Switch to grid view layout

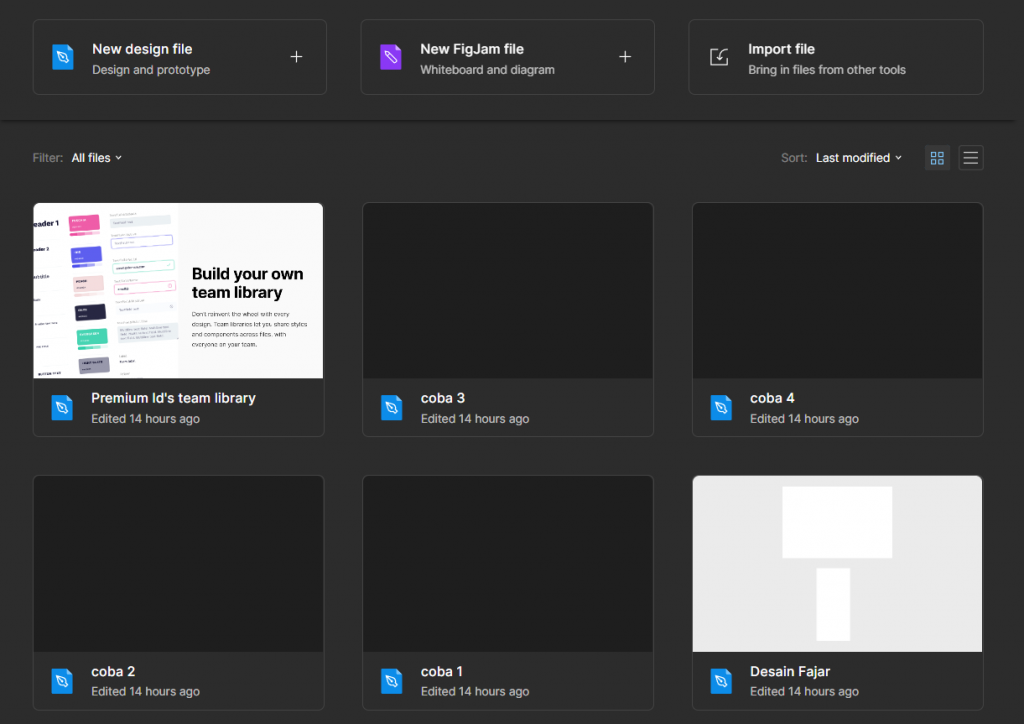pos(937,158)
